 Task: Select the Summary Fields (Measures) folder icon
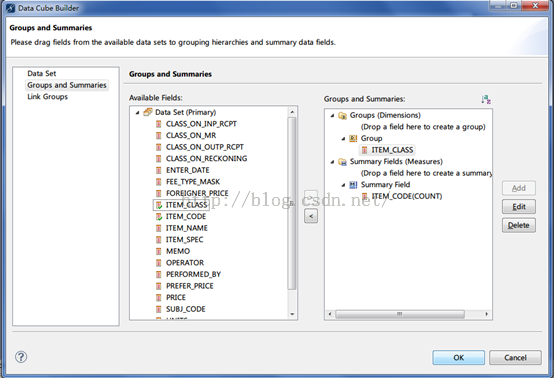tap(342, 162)
